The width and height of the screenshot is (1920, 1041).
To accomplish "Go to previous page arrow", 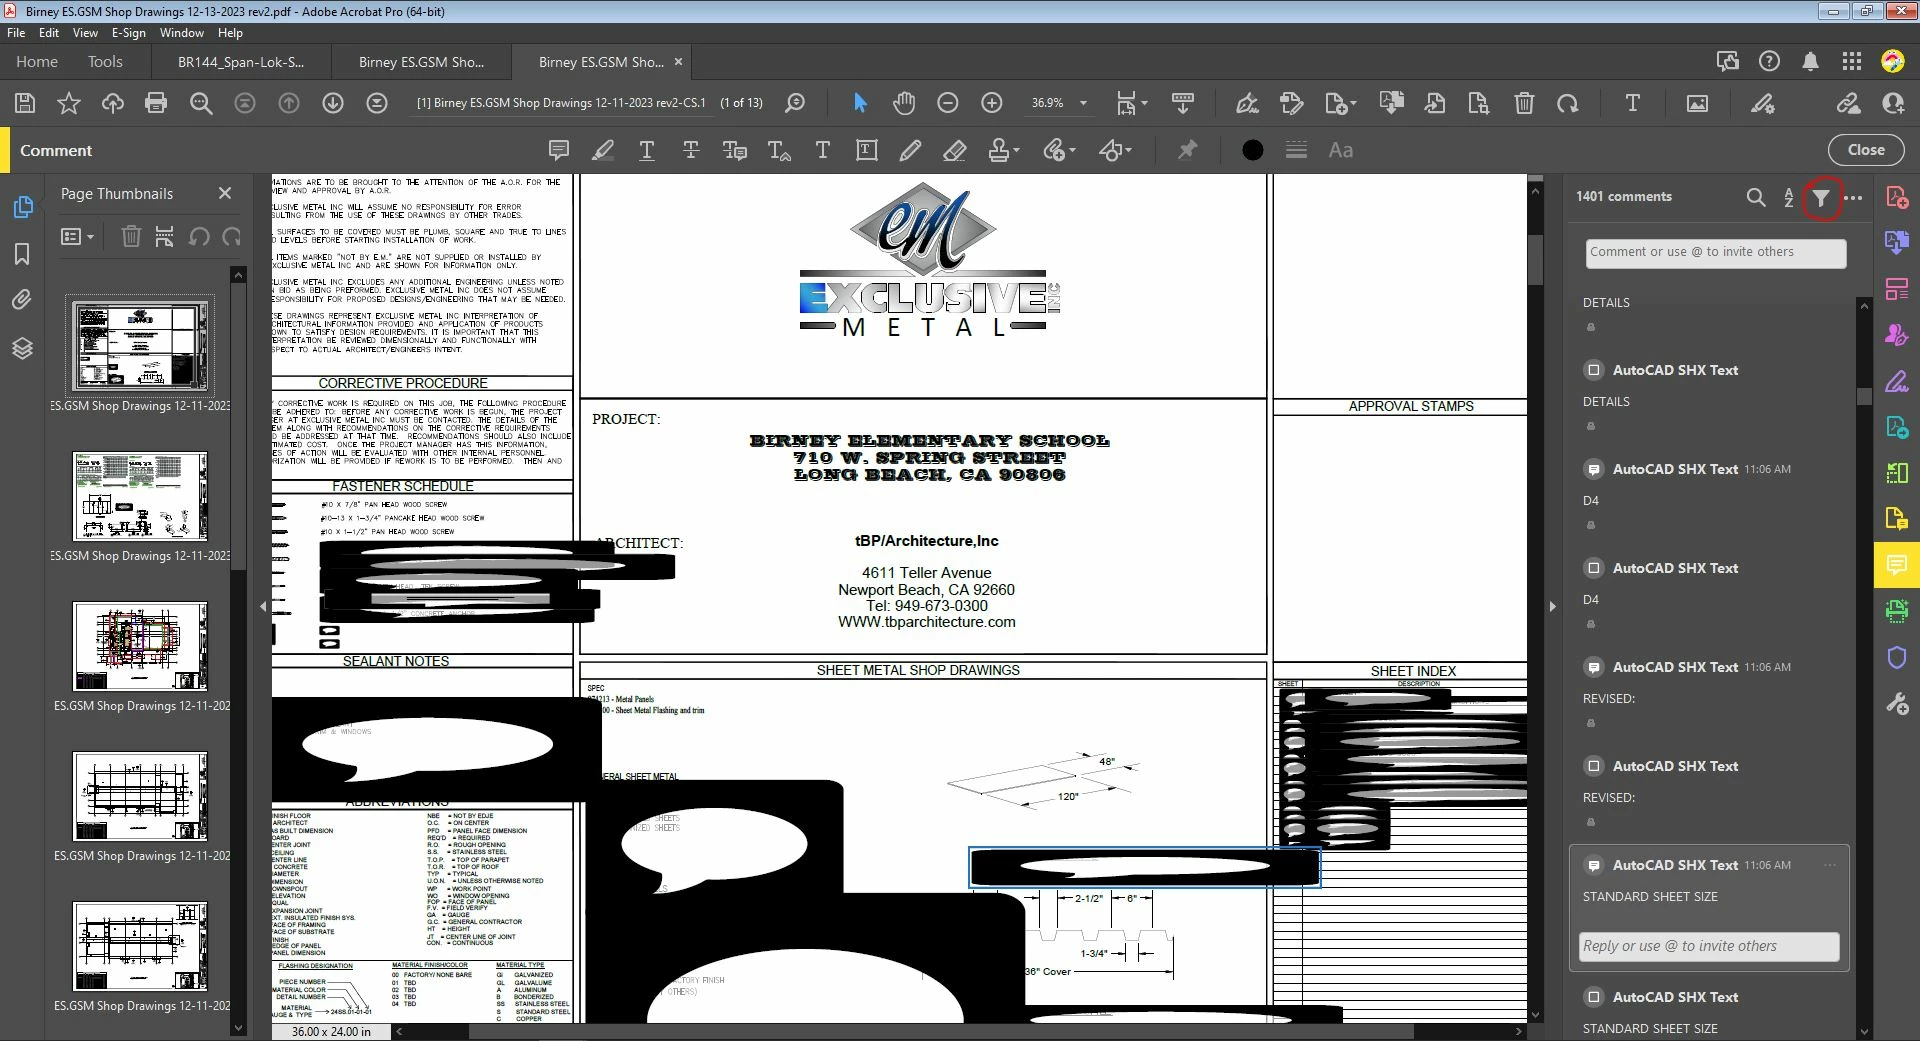I will (x=289, y=103).
